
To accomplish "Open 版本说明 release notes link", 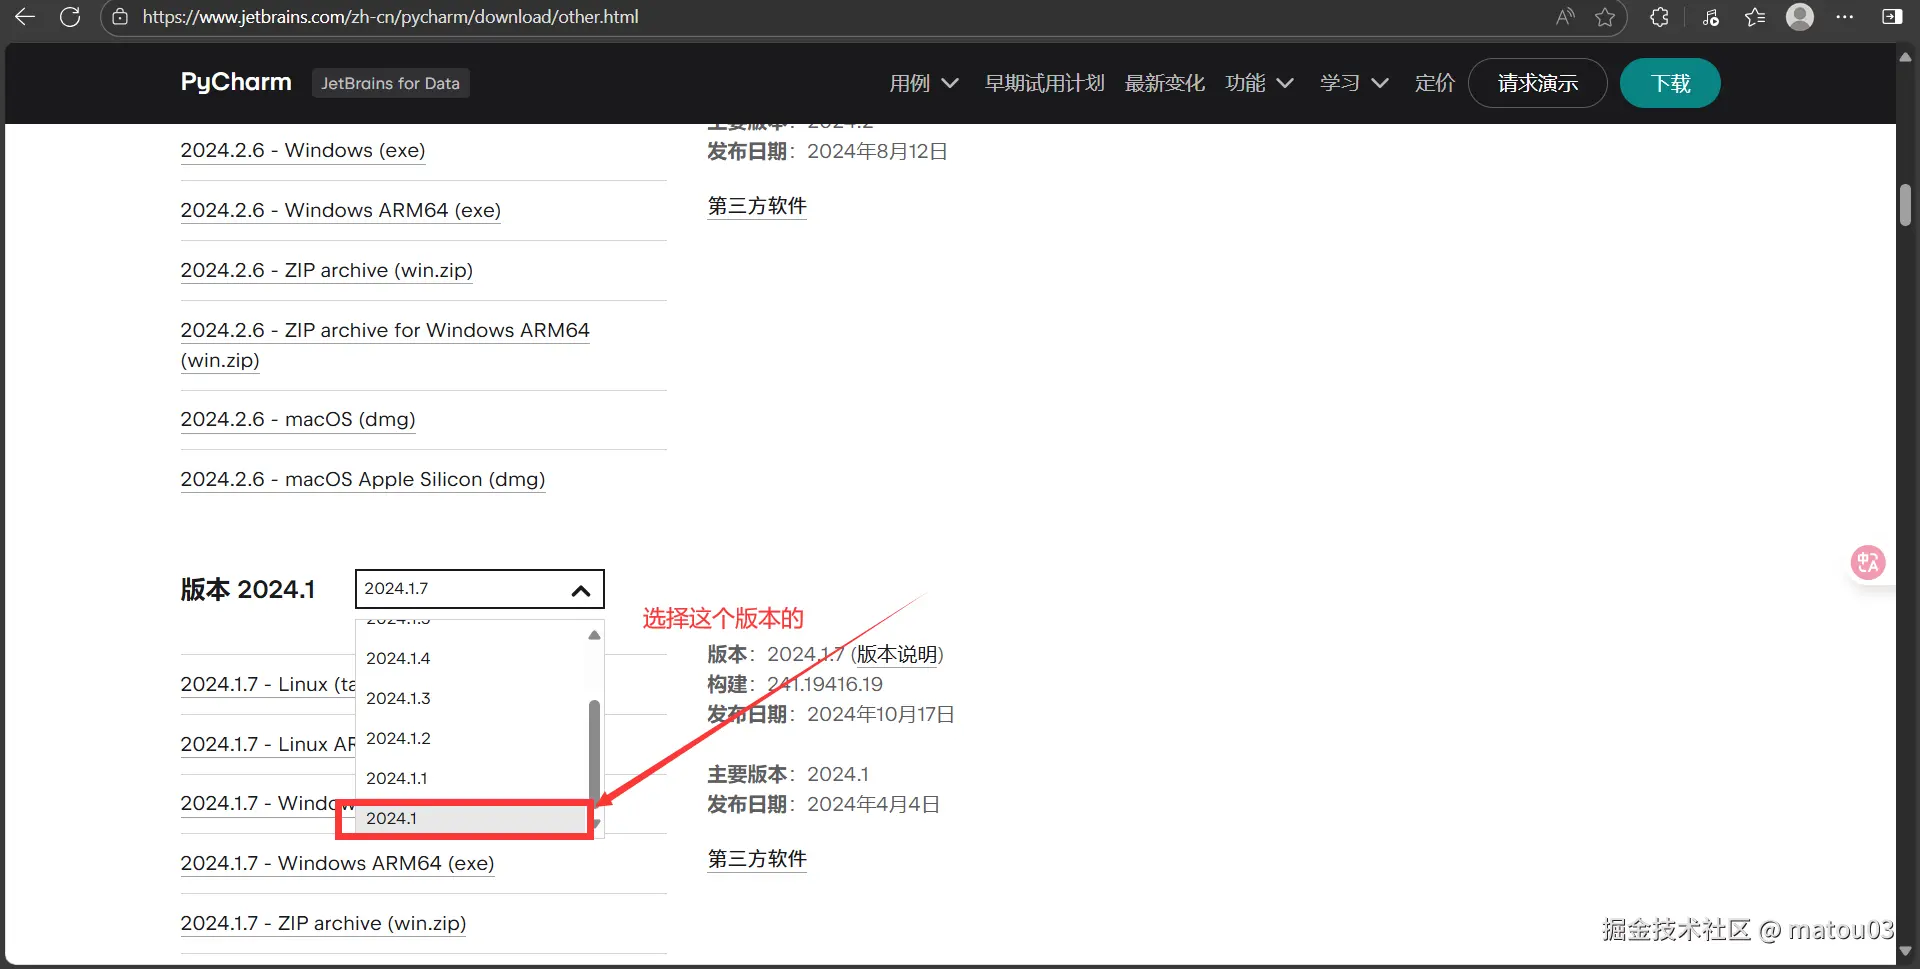I will (x=897, y=654).
